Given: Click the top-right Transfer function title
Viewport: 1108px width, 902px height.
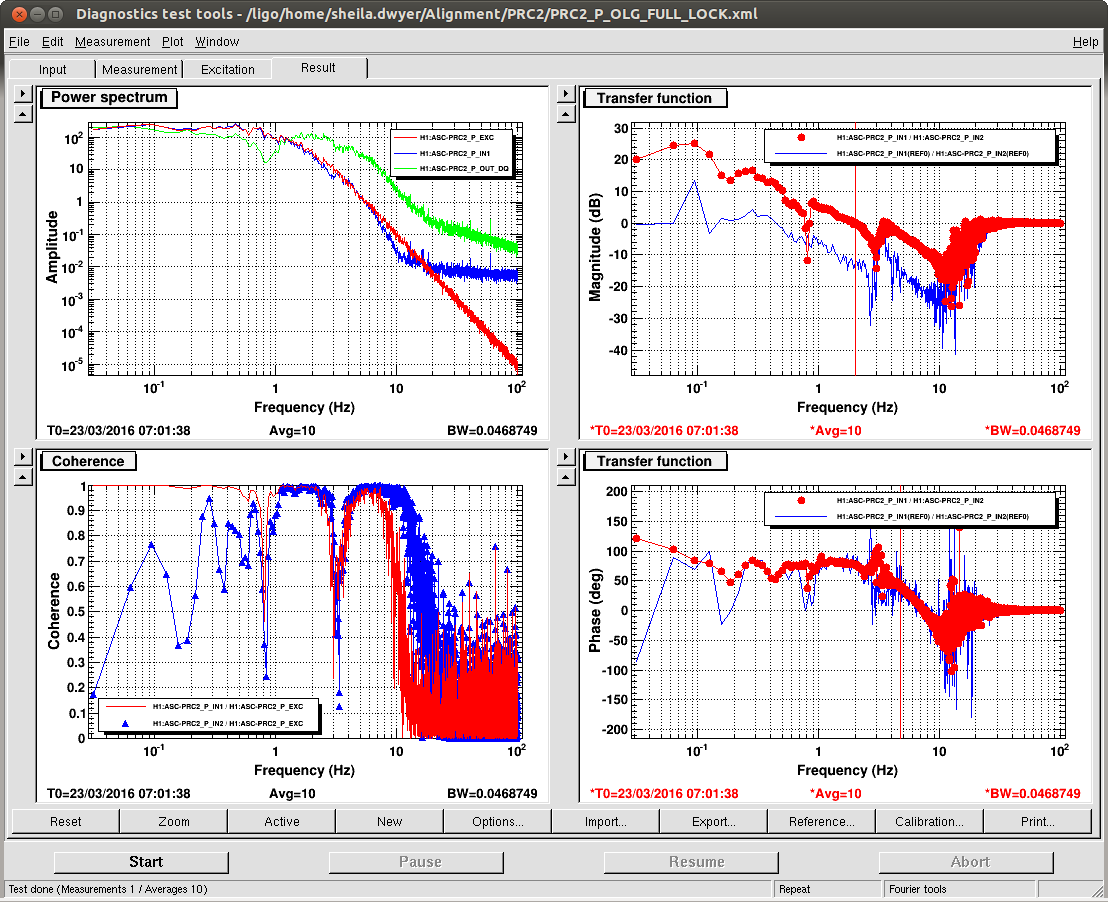Looking at the screenshot, I should pos(654,98).
